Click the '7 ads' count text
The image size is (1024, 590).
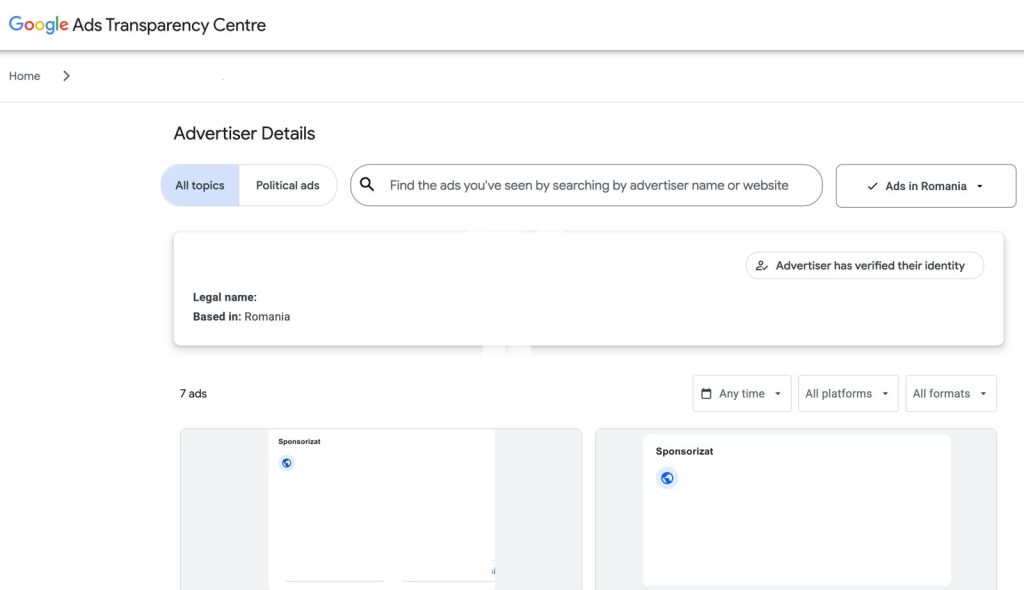pos(193,394)
